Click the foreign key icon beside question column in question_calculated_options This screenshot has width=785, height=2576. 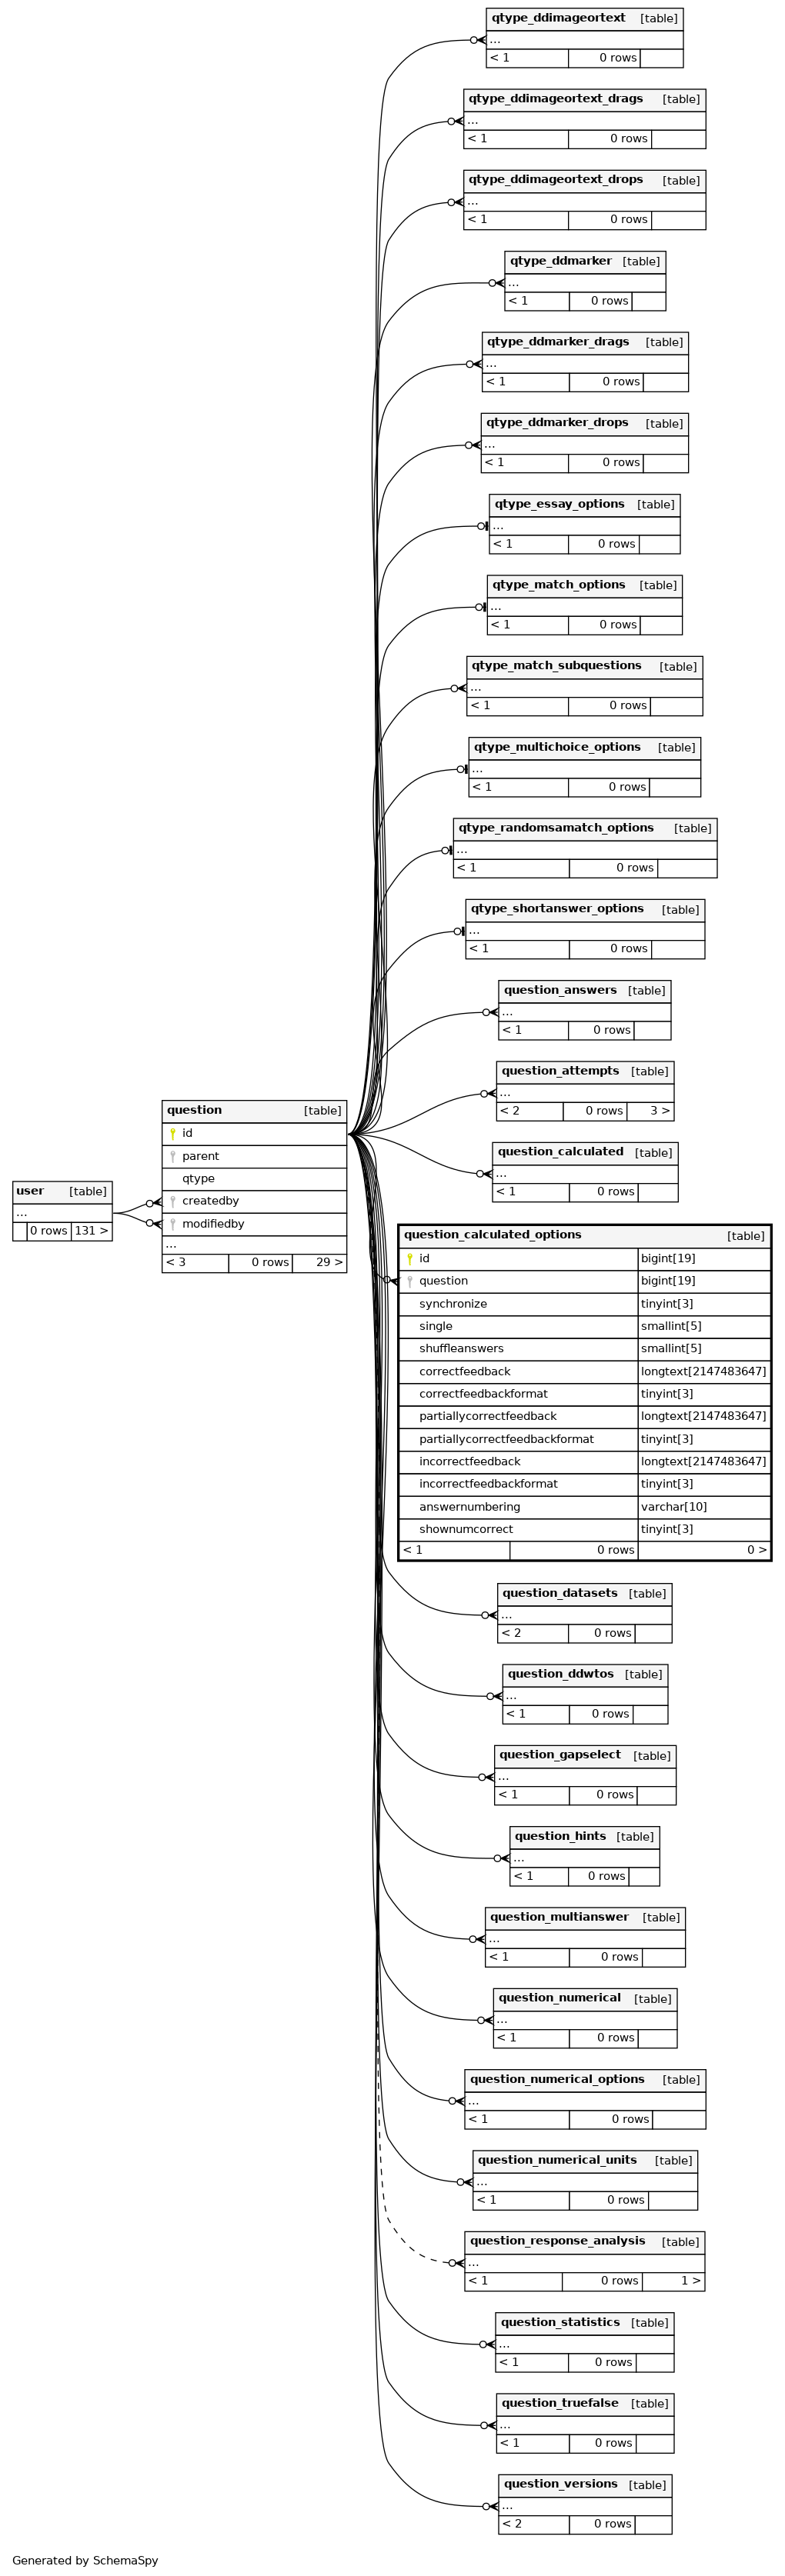409,1281
